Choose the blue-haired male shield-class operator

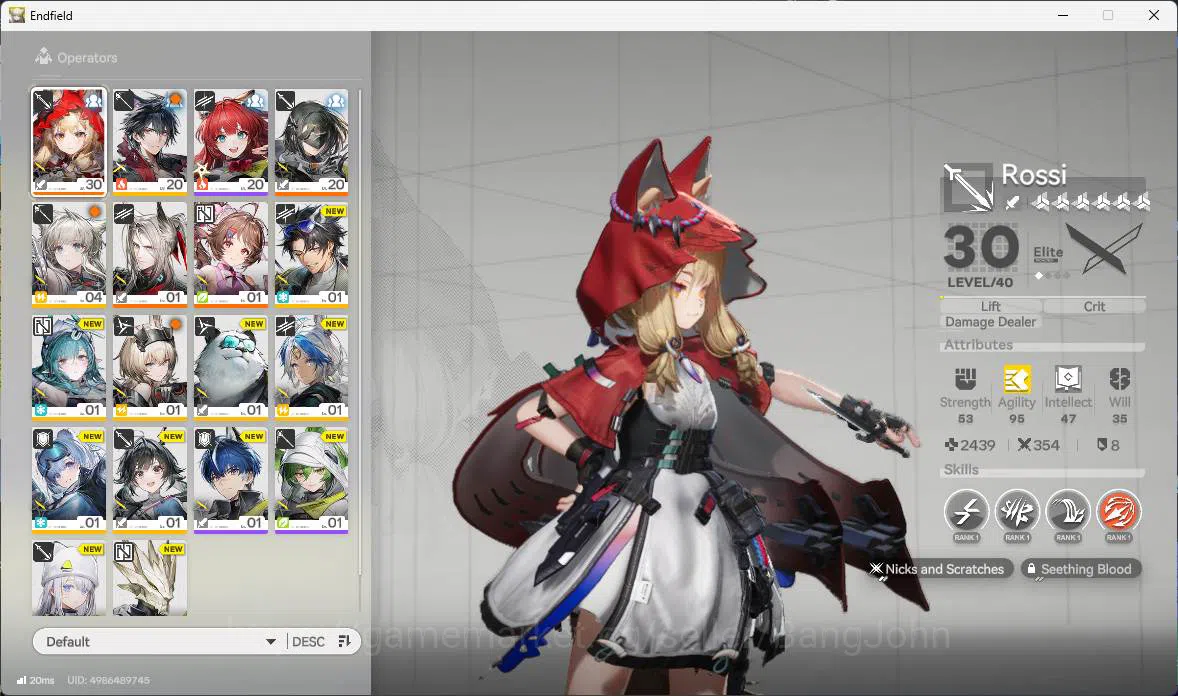[x=231, y=480]
